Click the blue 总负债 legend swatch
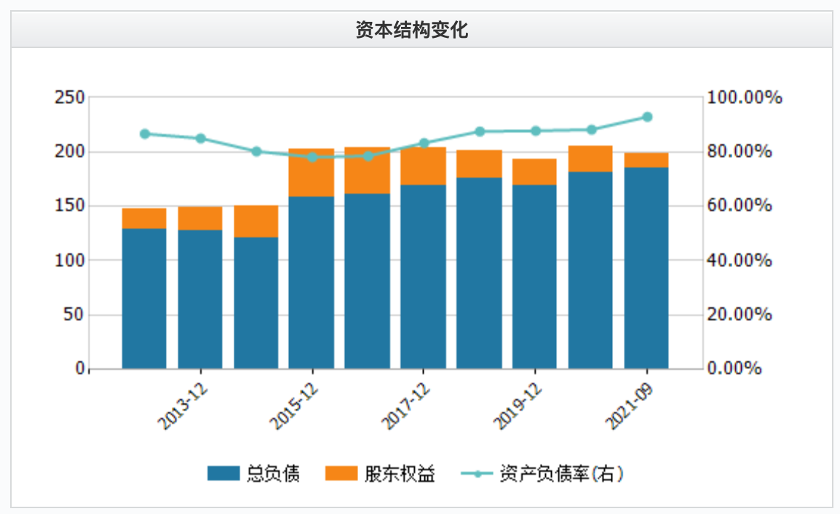 pyautogui.click(x=223, y=473)
